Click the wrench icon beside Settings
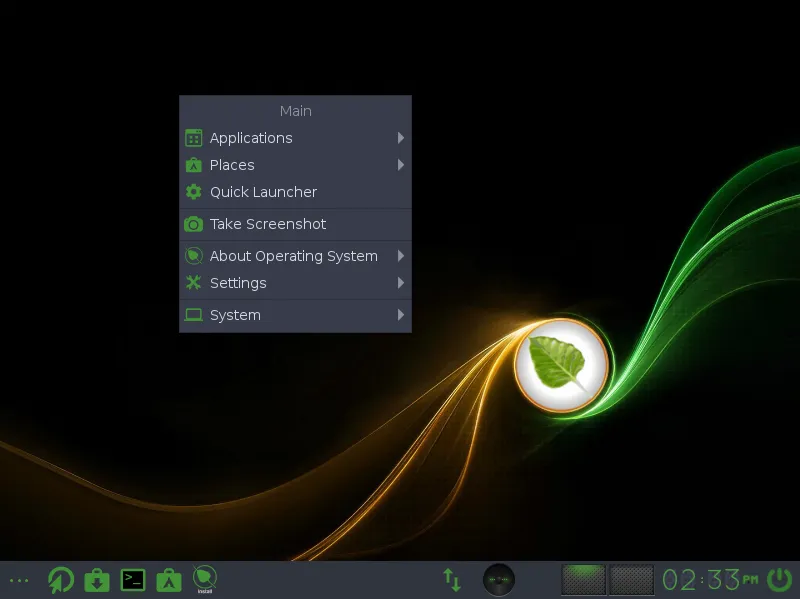The height and width of the screenshot is (599, 800). click(193, 283)
